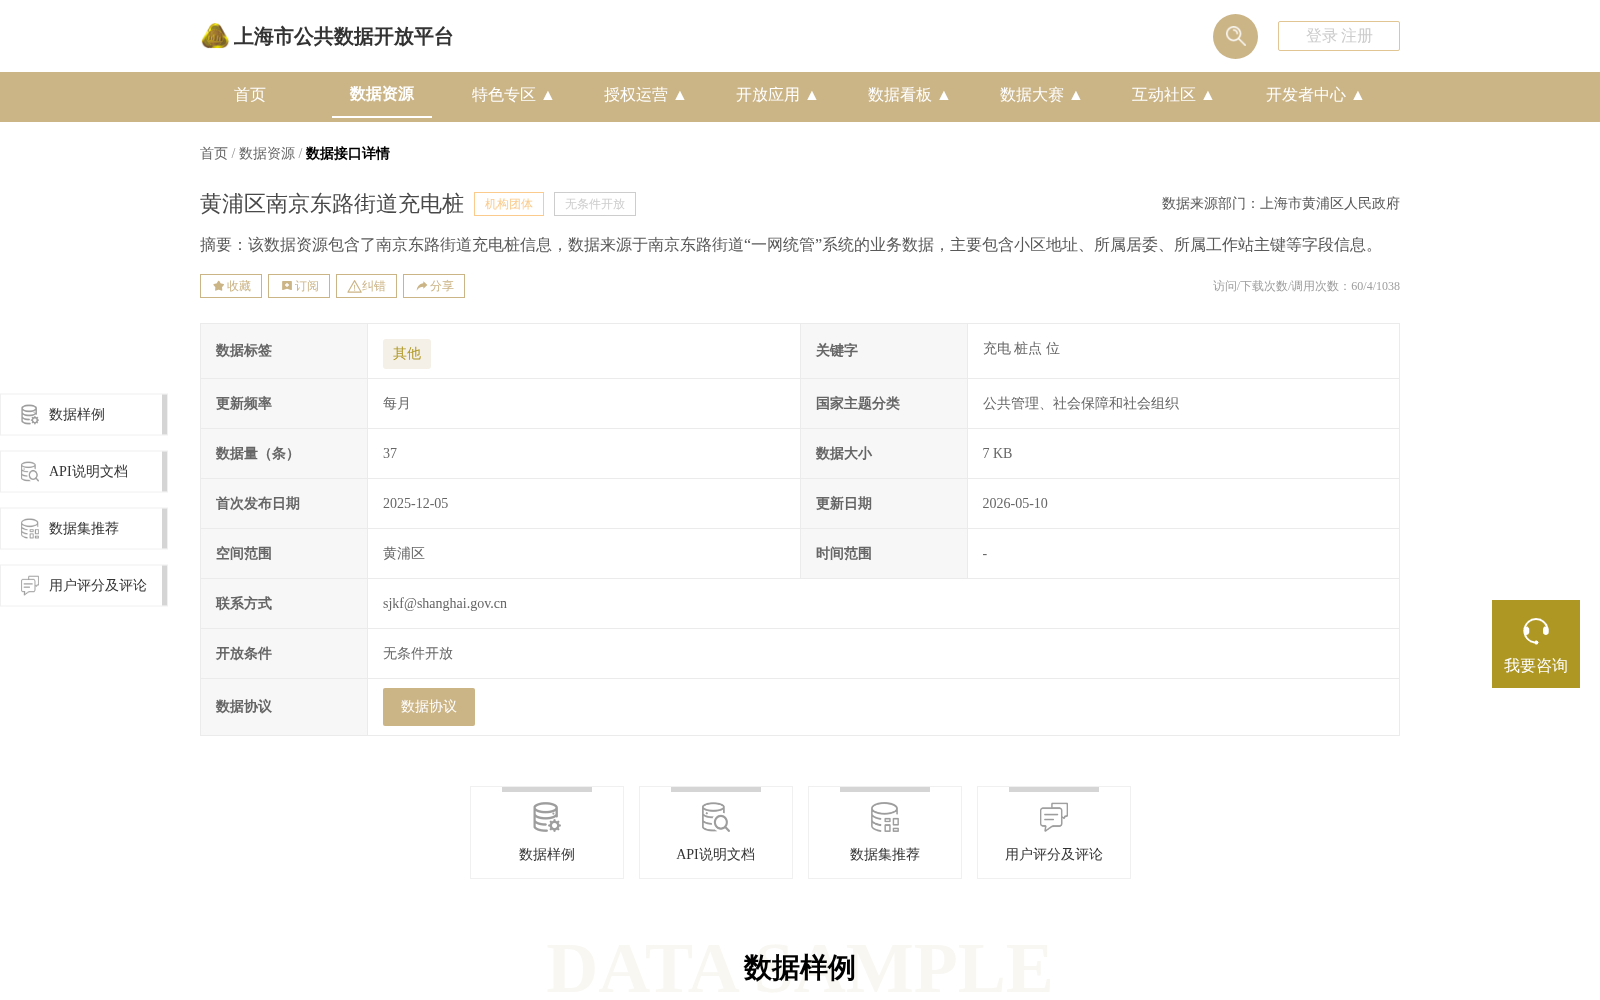This screenshot has height=1000, width=1600.
Task: Click the 上海市公共数据开放平台 title
Action: click(343, 37)
